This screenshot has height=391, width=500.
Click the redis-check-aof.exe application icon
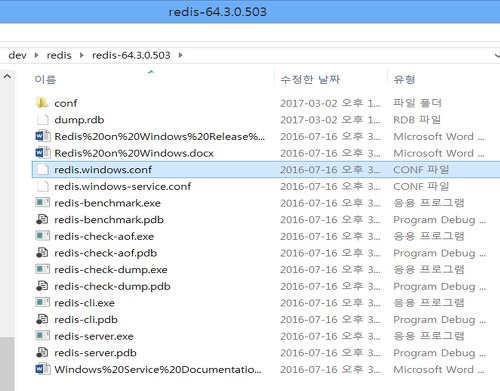click(42, 236)
